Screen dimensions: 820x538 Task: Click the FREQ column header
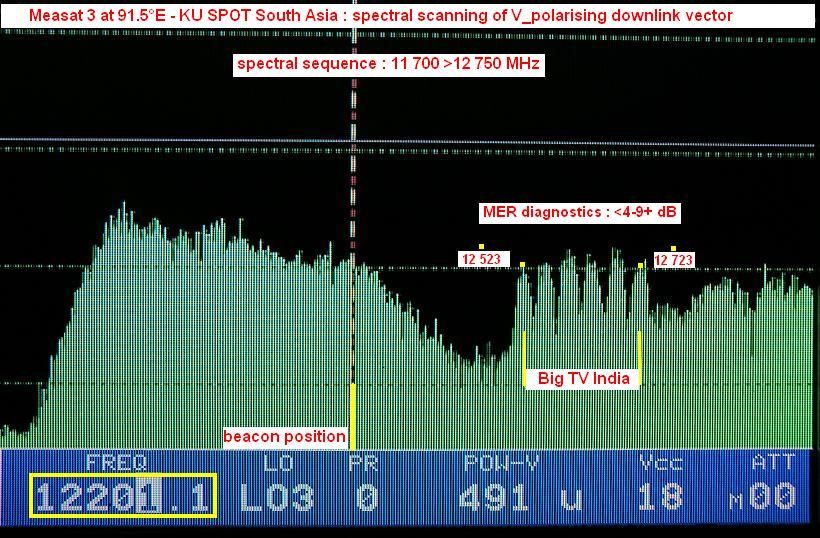click(116, 462)
